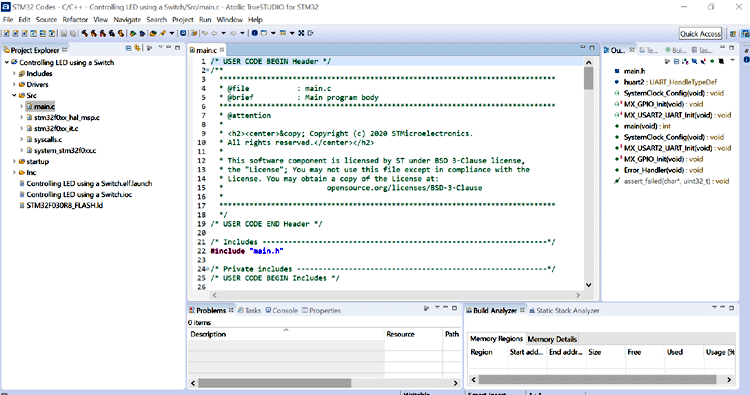Switch to the Tasks tab beside Problems
The height and width of the screenshot is (395, 750).
coord(250,310)
